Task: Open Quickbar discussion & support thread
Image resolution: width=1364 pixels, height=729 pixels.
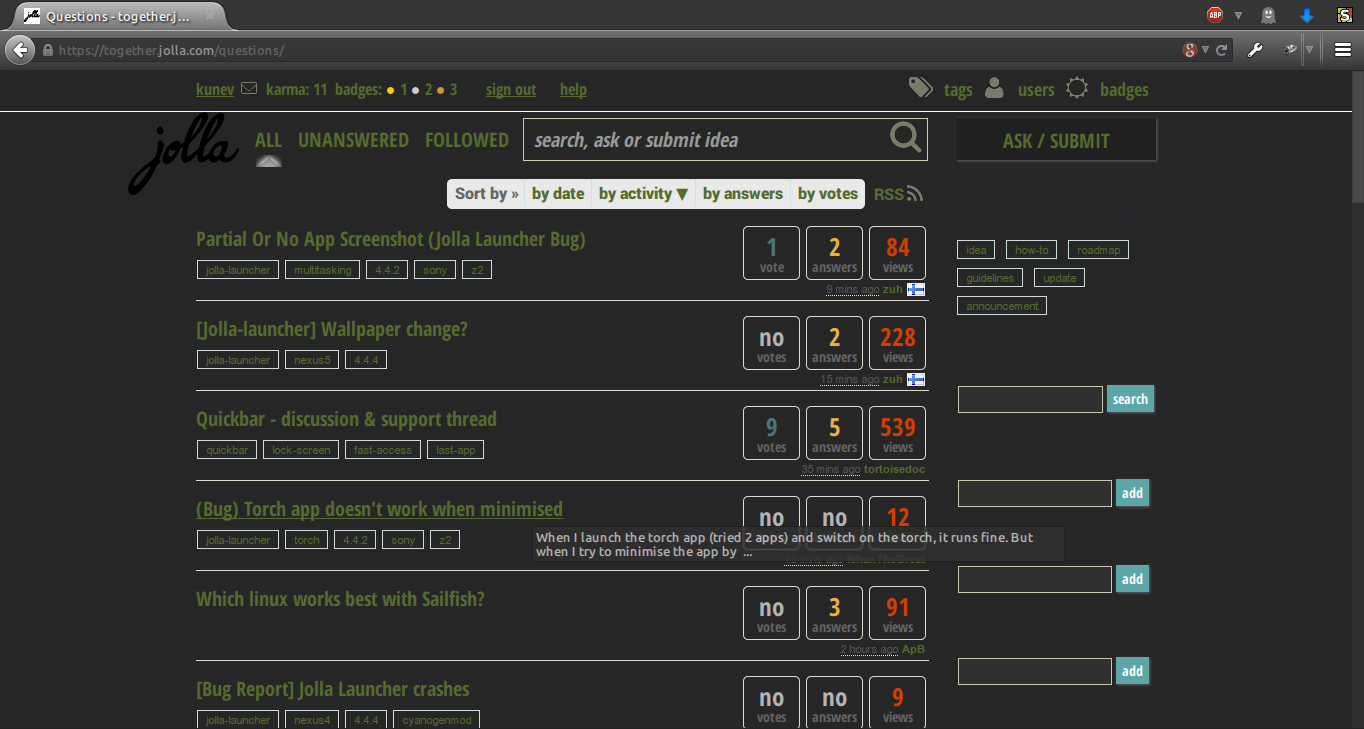Action: (x=346, y=419)
